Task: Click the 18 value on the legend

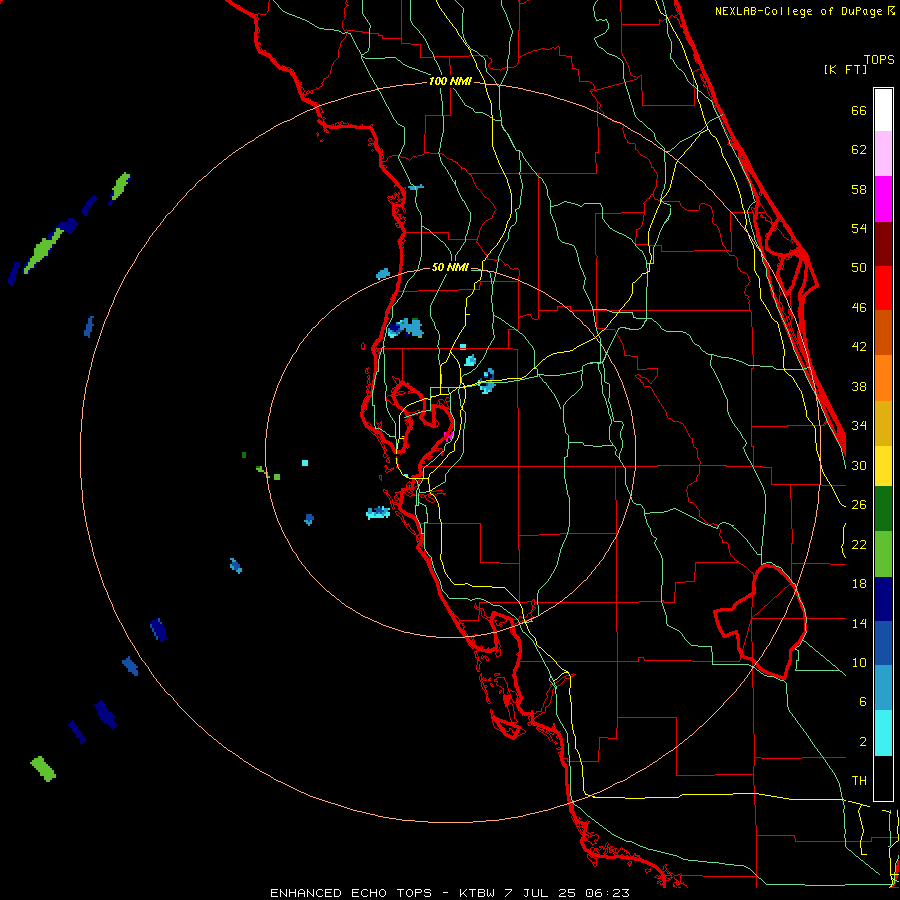Action: pyautogui.click(x=859, y=584)
